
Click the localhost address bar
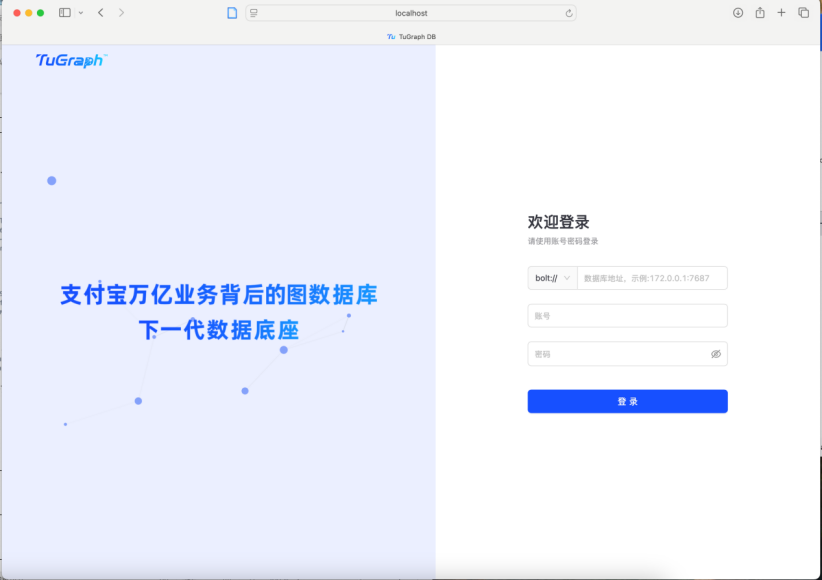411,13
